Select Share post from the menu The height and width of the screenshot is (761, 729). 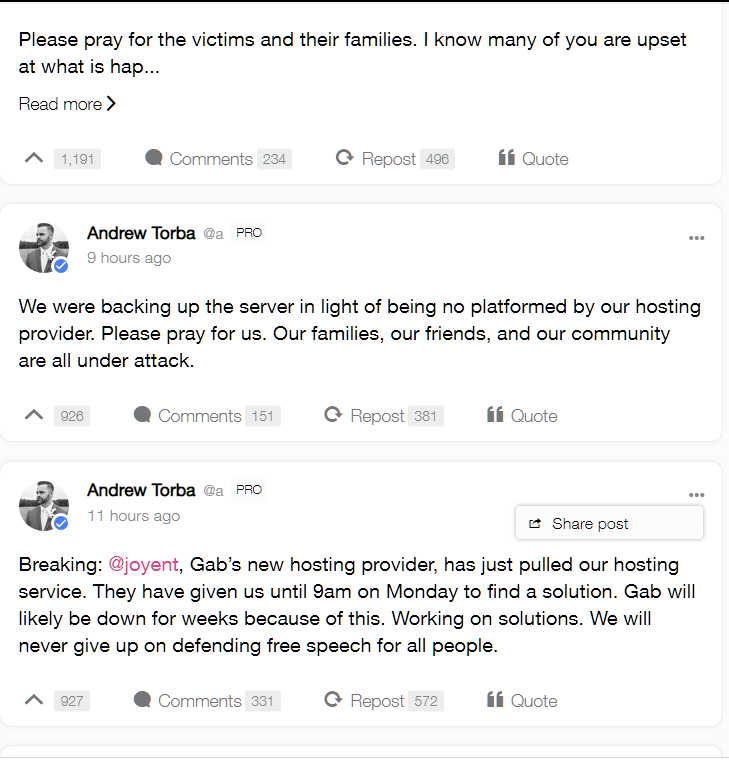tap(609, 524)
